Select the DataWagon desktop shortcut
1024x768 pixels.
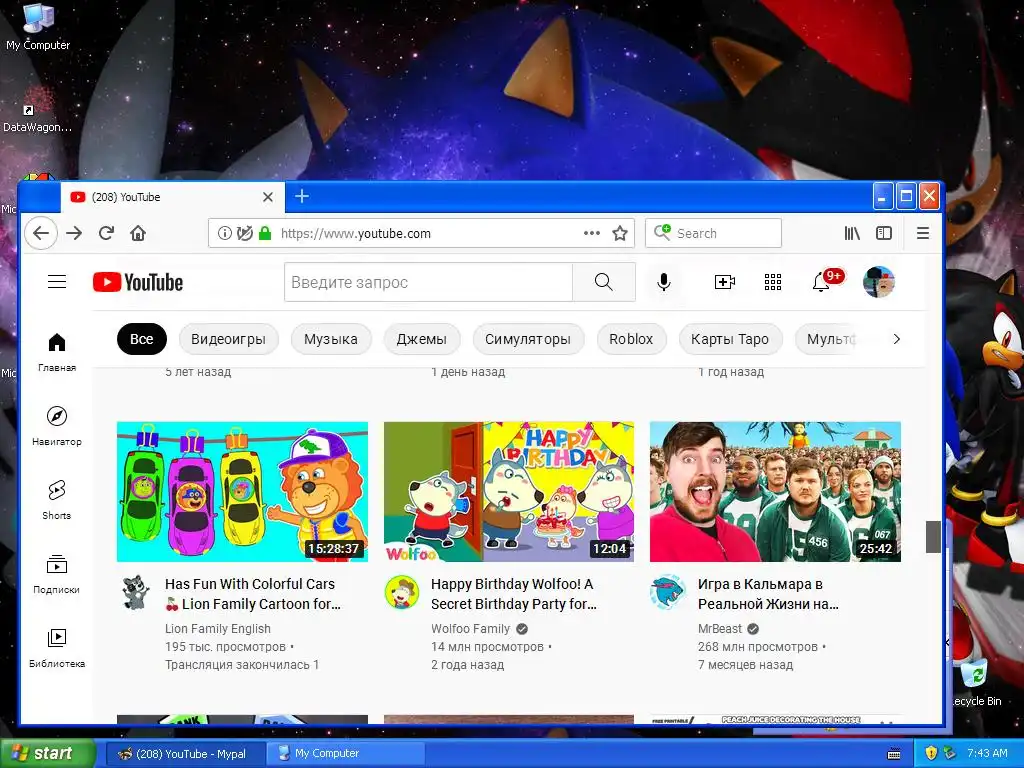click(x=37, y=109)
